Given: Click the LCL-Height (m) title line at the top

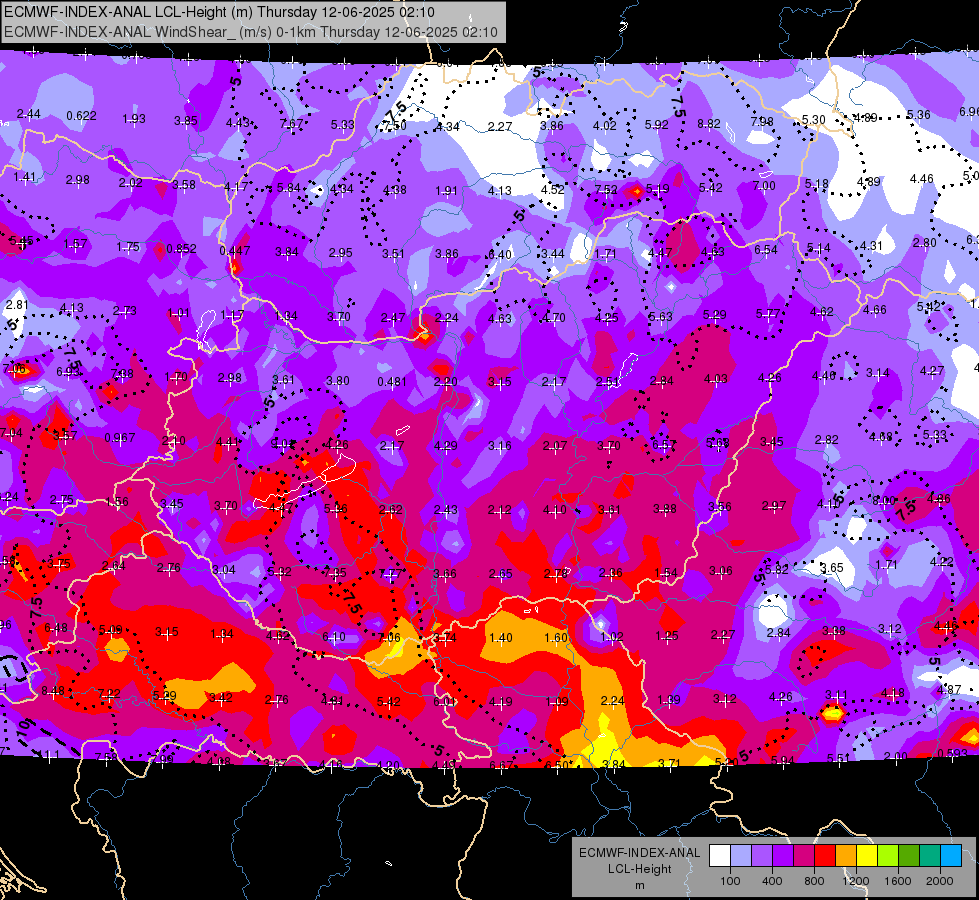Looking at the screenshot, I should click(x=219, y=12).
